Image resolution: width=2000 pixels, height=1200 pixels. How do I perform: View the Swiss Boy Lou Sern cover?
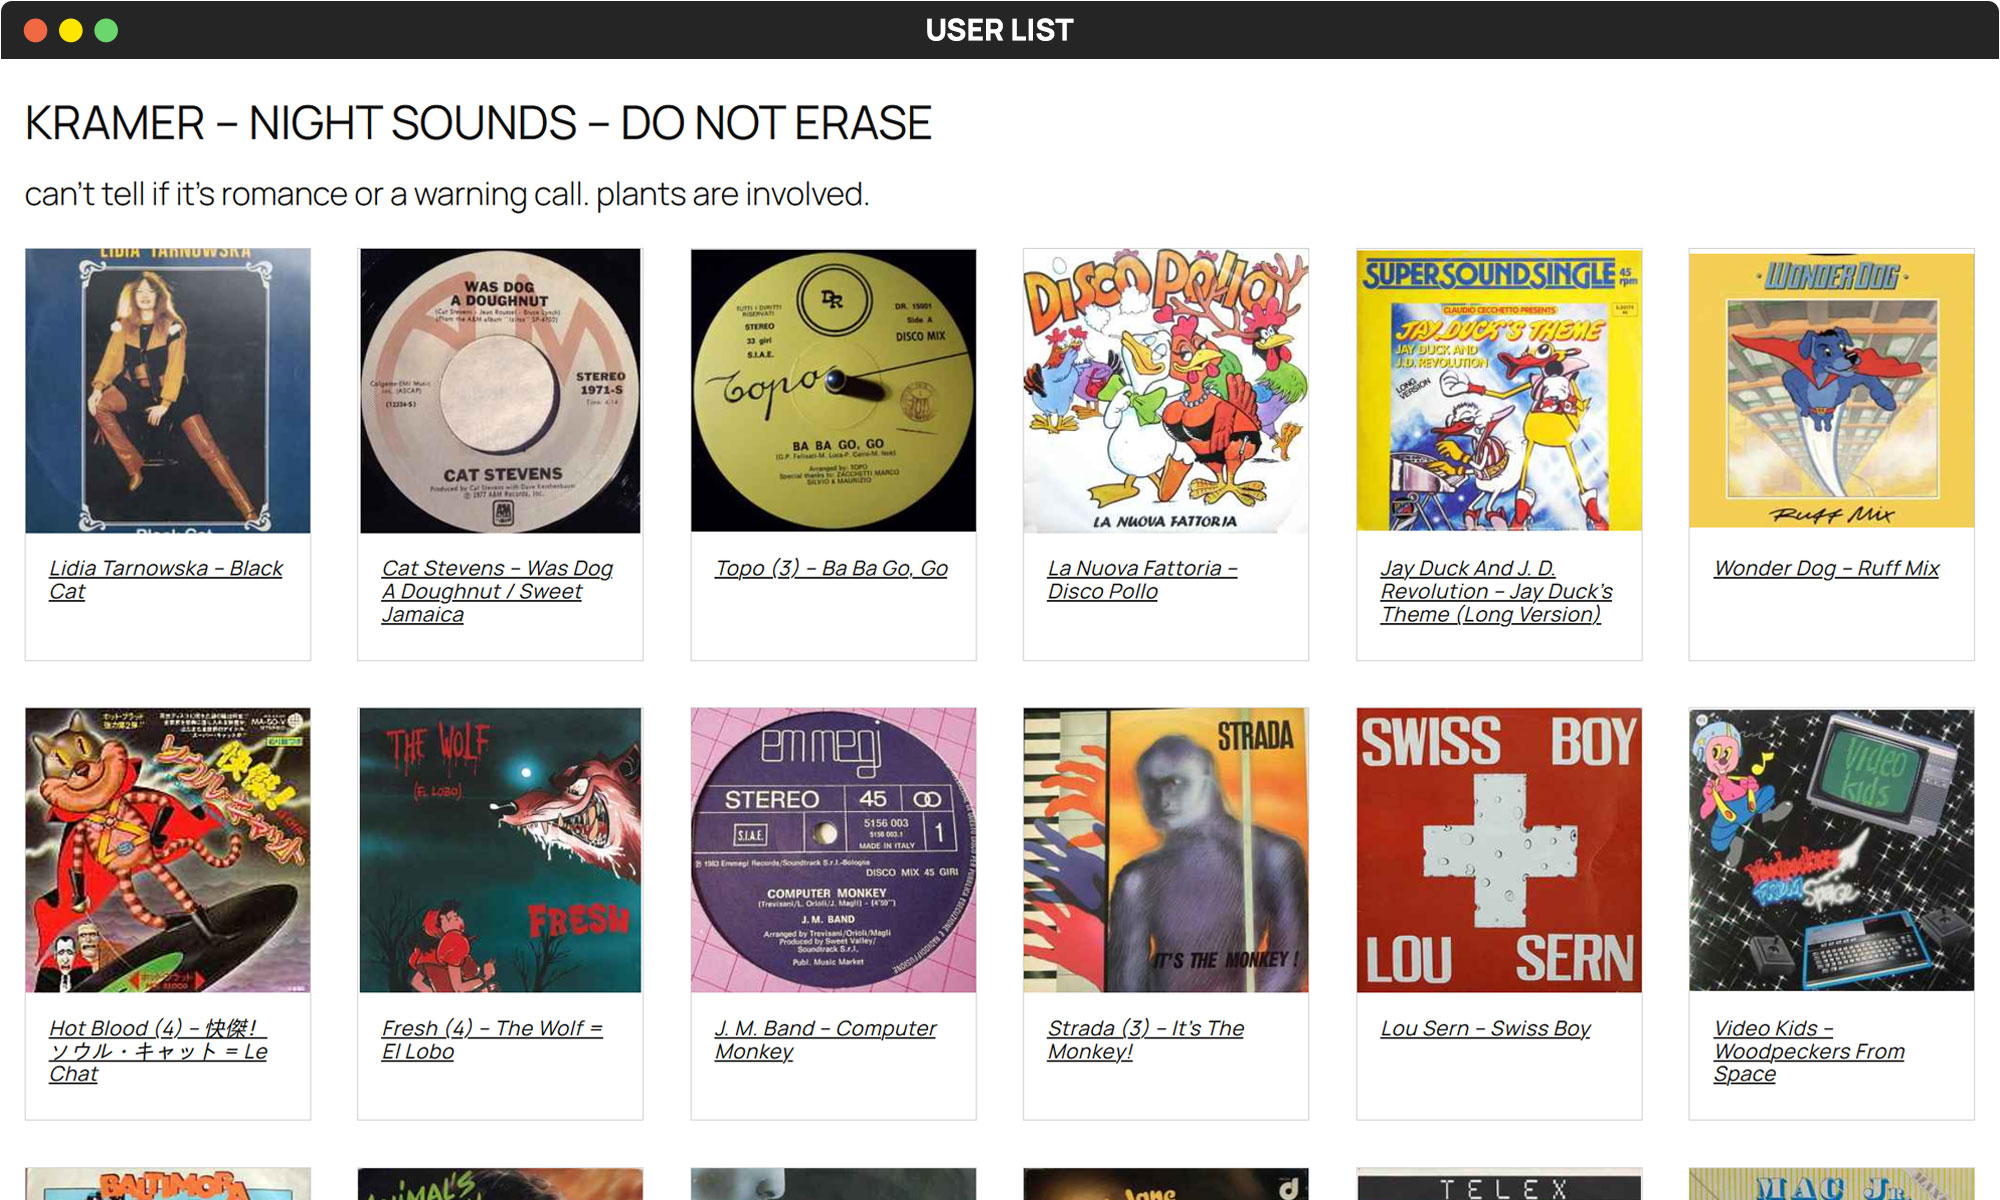1499,850
